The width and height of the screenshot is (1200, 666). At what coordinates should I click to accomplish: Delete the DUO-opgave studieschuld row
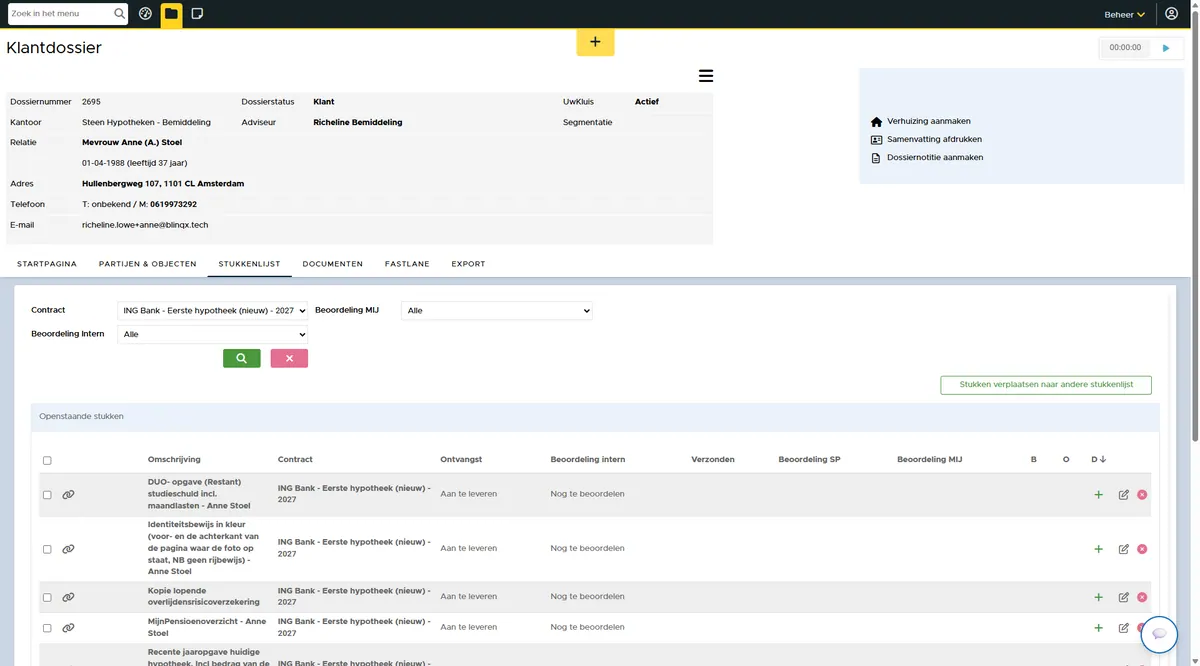pos(1142,494)
